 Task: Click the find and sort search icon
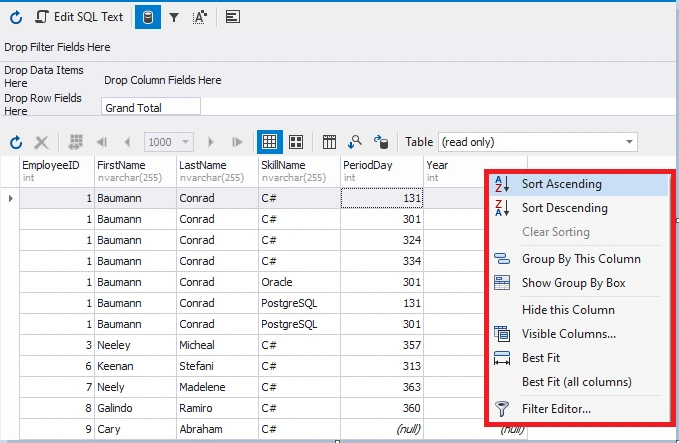point(355,142)
